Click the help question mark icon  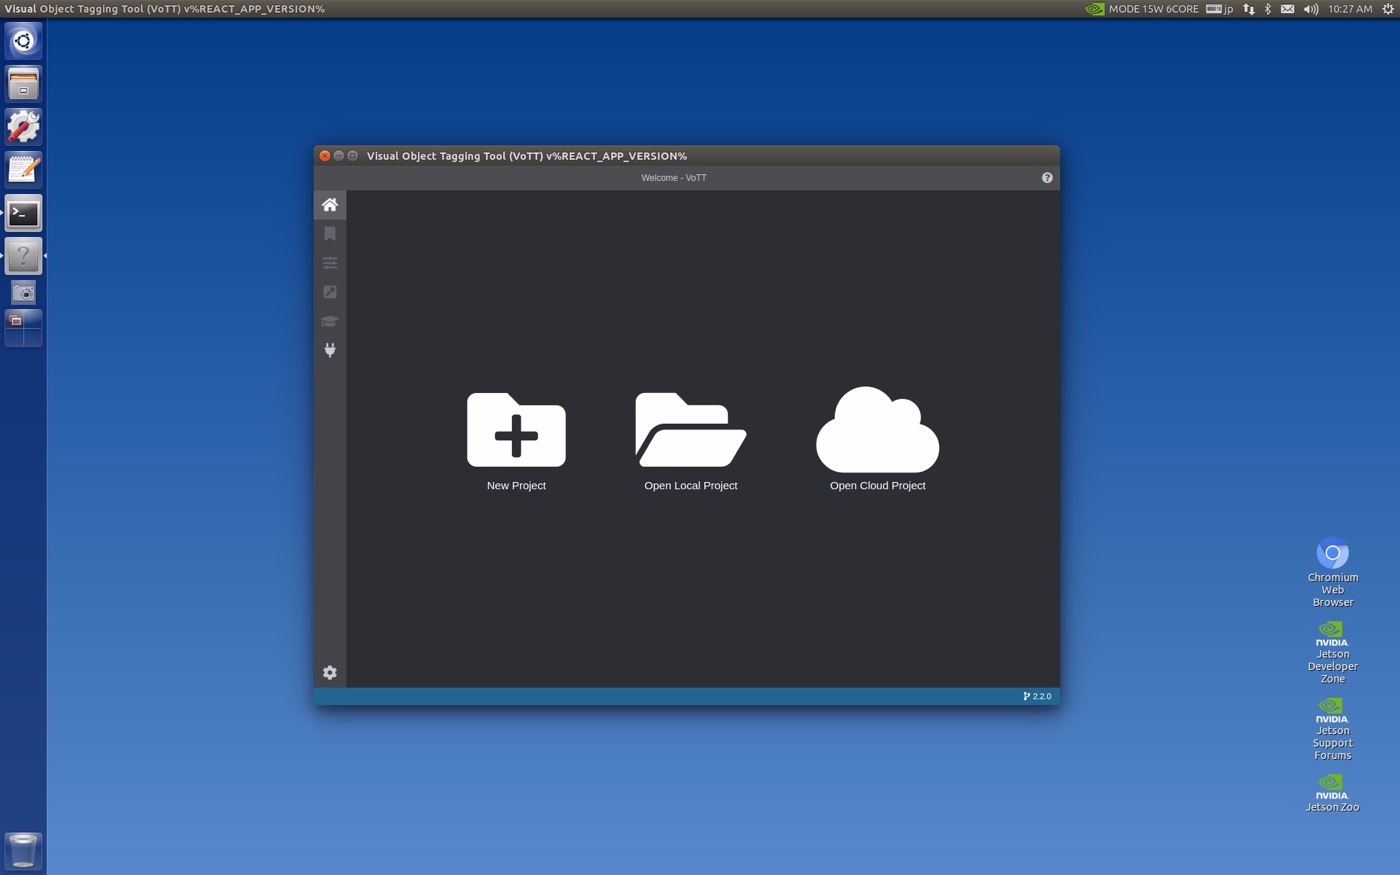point(1047,178)
